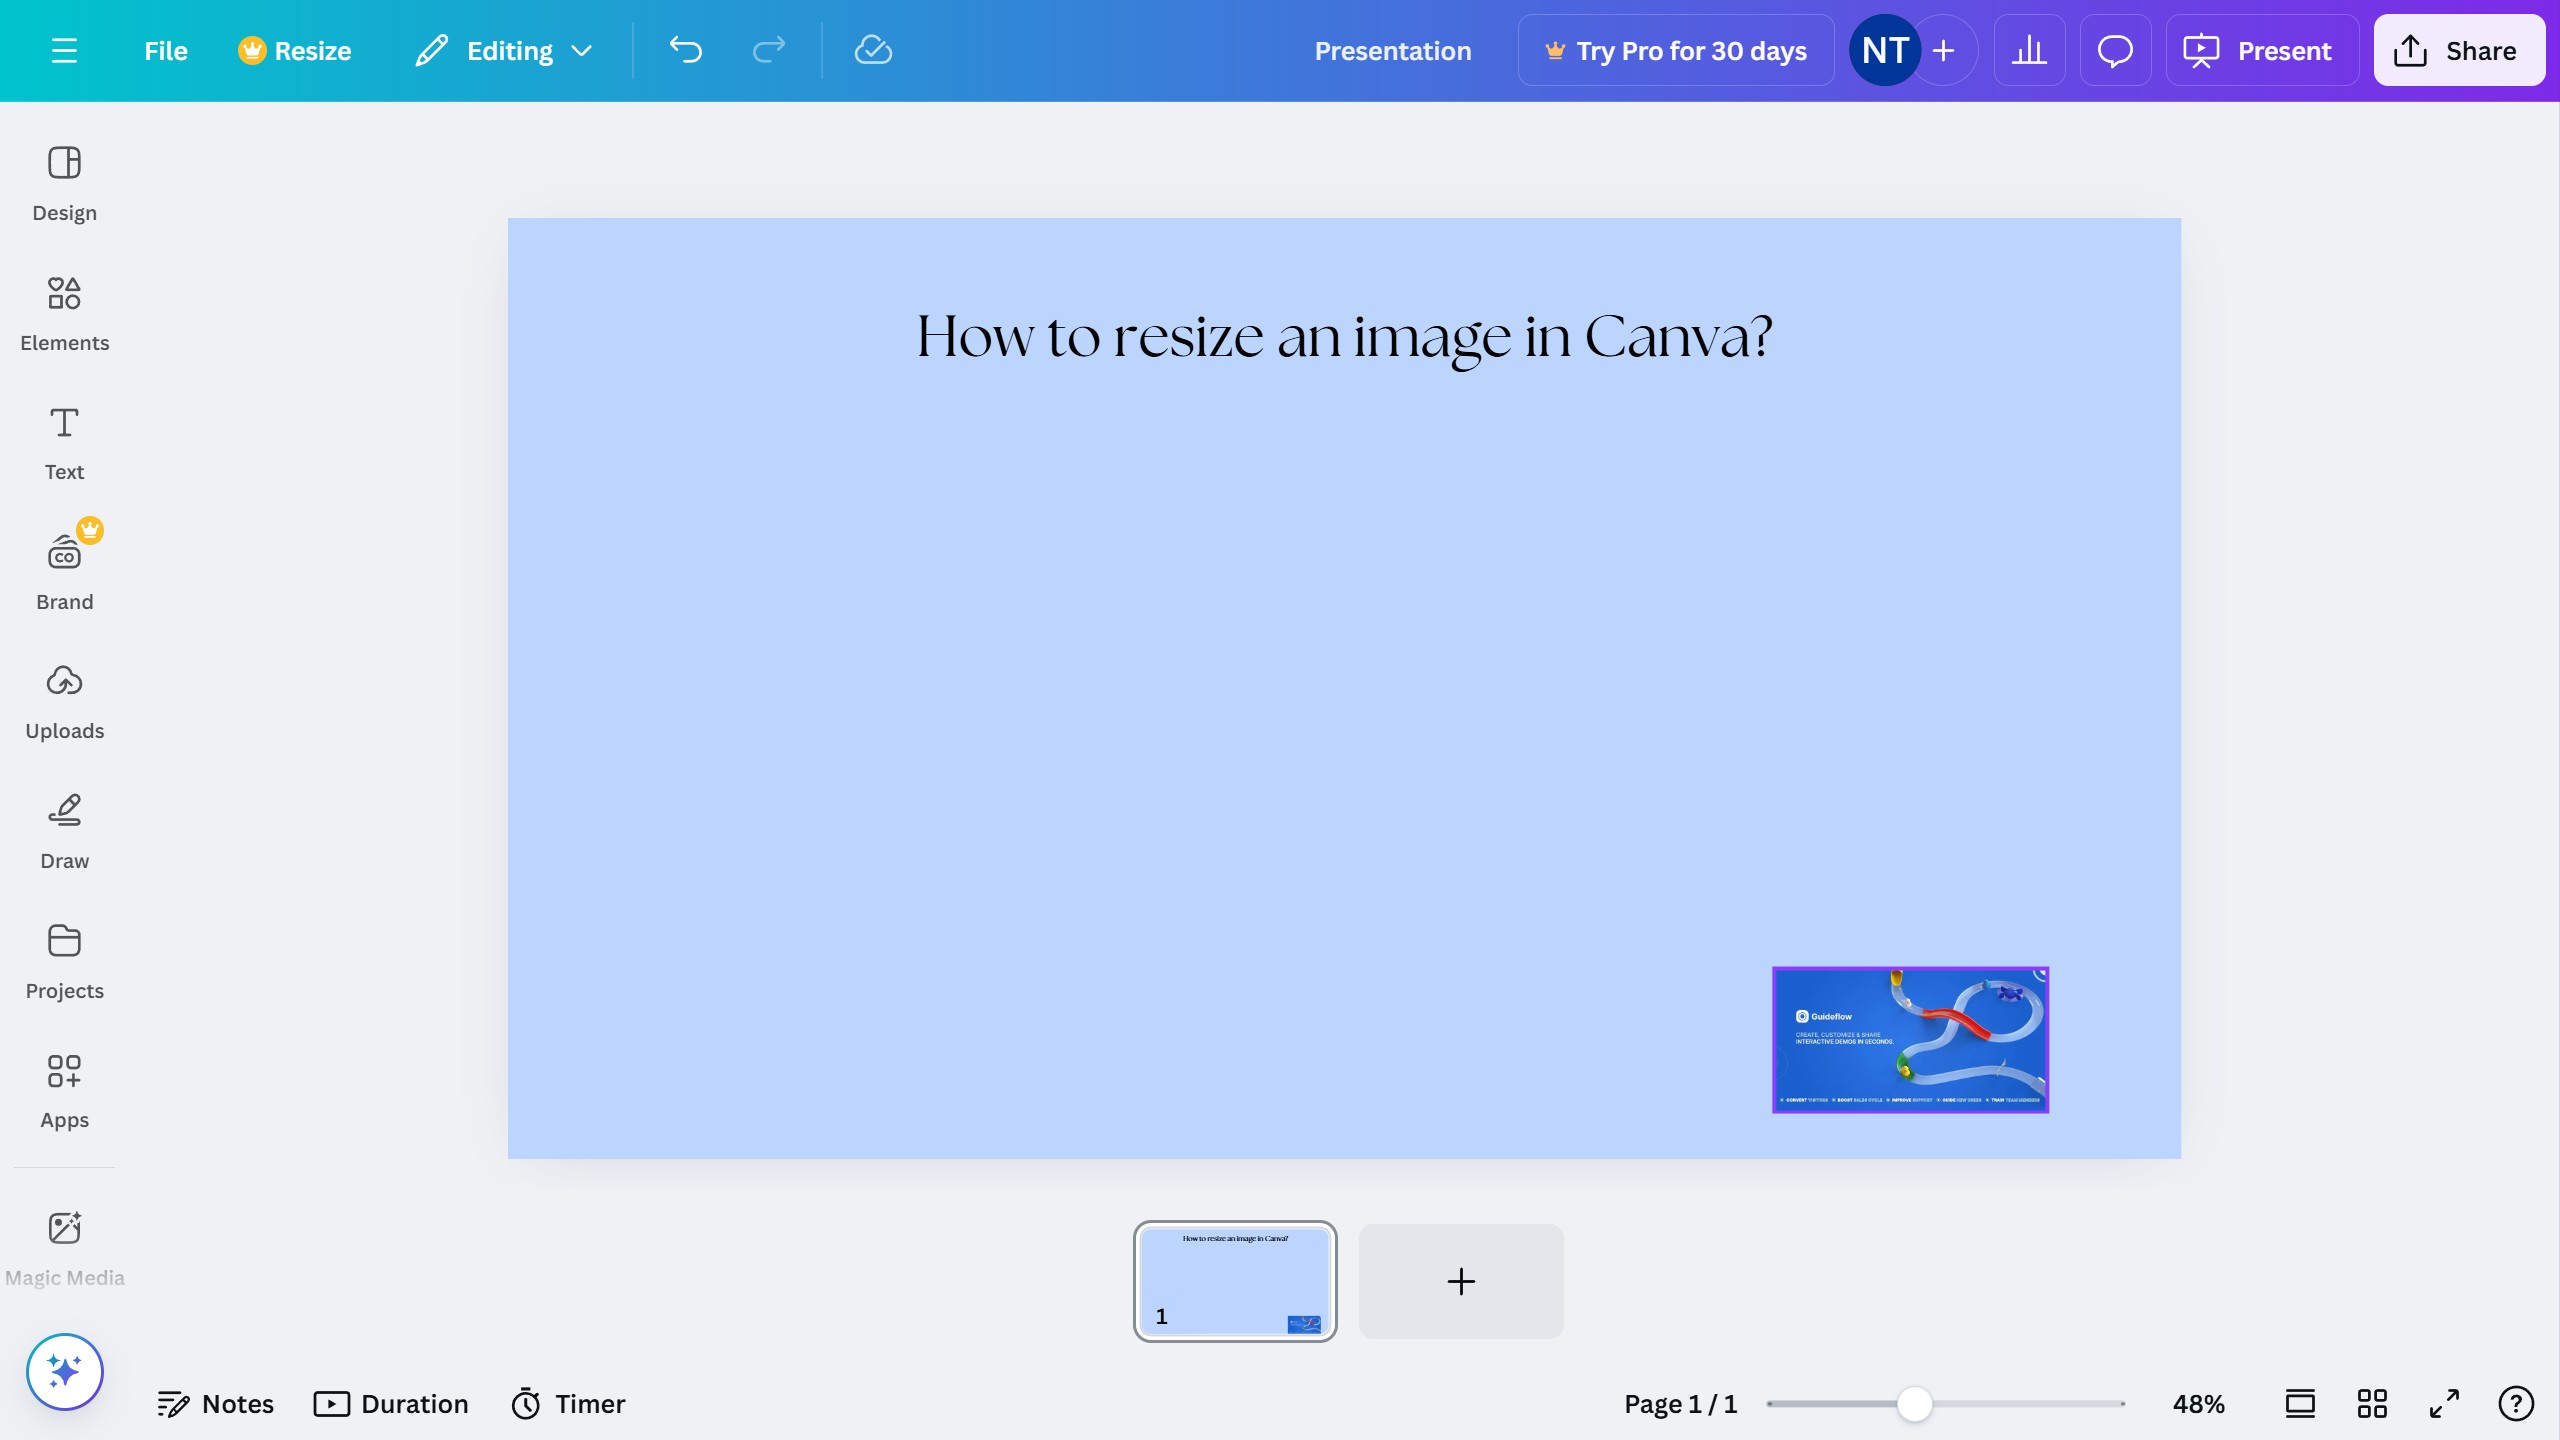Adjust the zoom slider
Viewport: 2560px width, 1440px height.
click(x=1915, y=1403)
